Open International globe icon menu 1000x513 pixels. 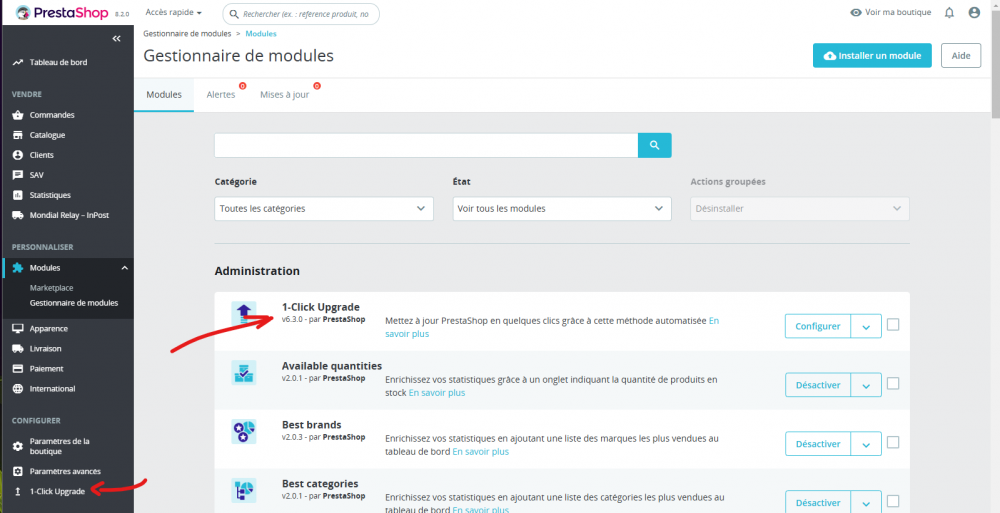point(18,389)
